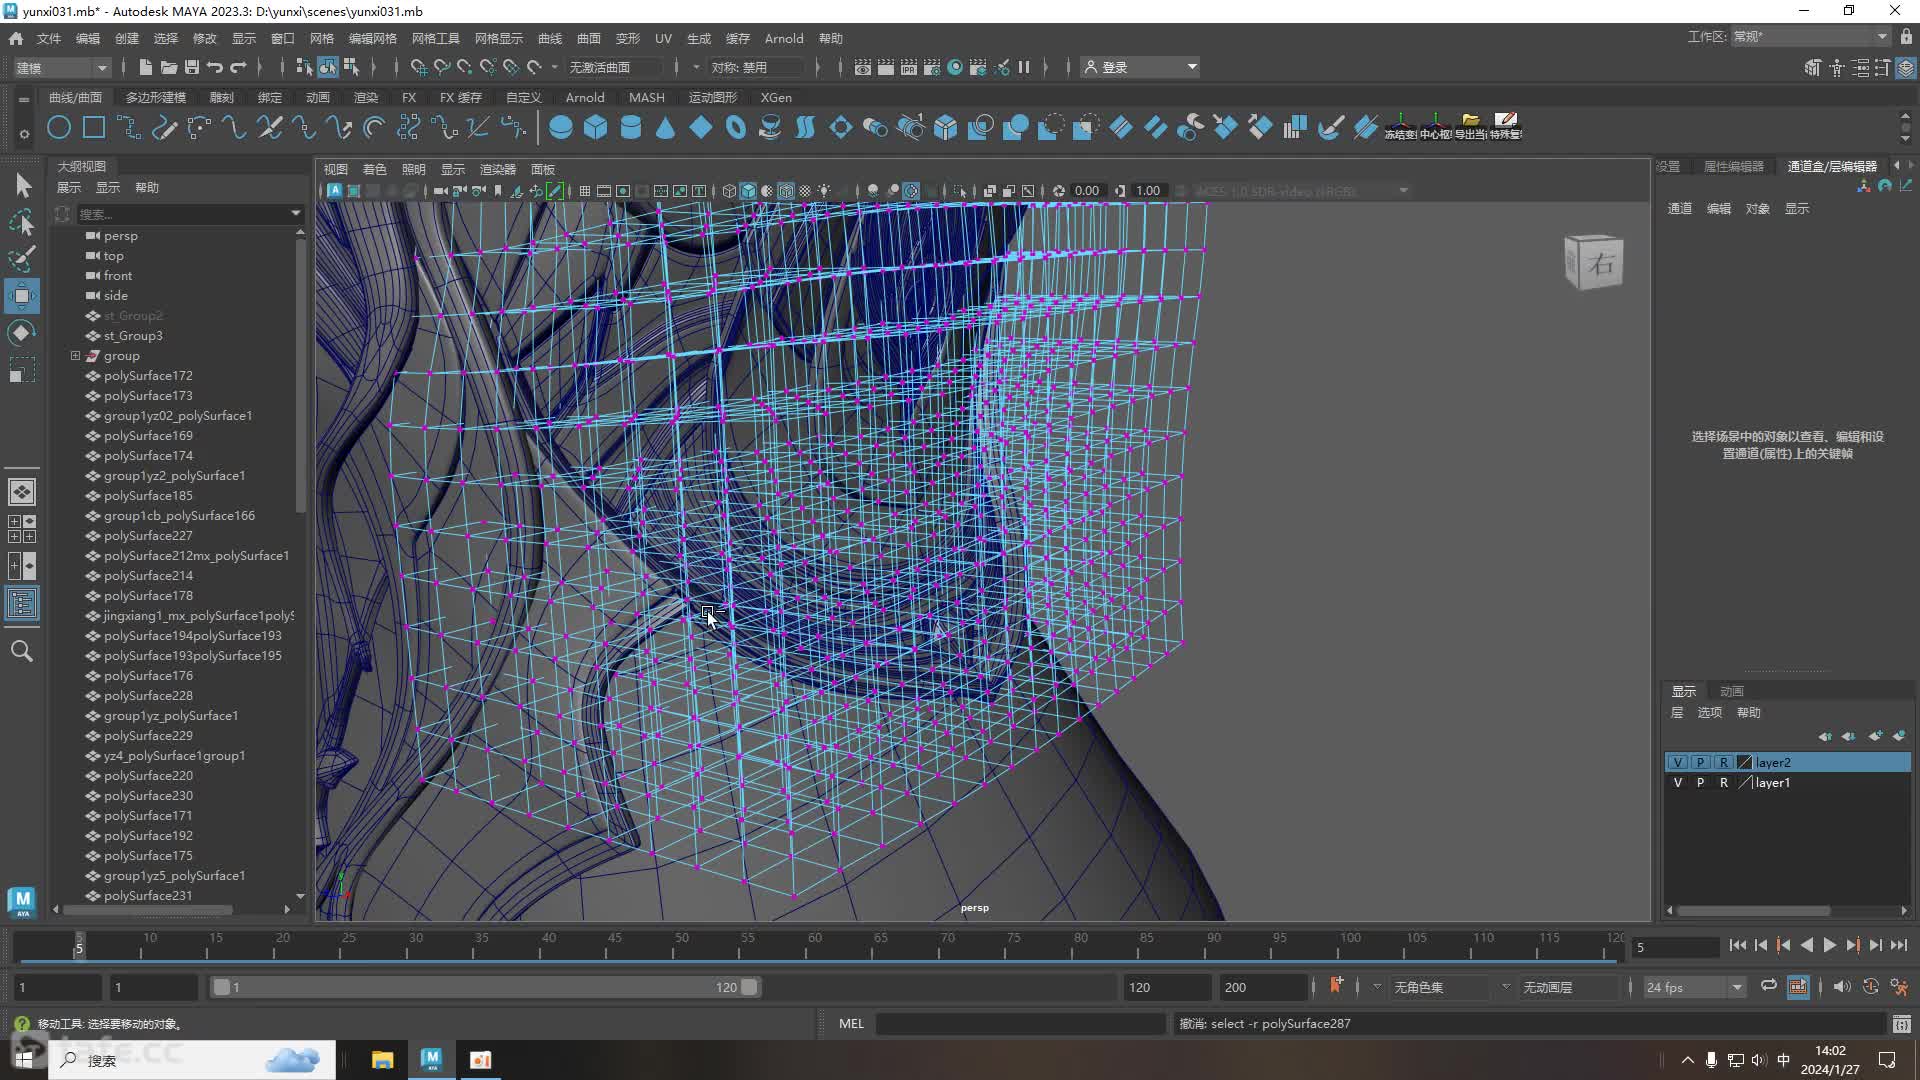Open the 工作区 workspace dropdown
This screenshot has width=1920, height=1080.
[1810, 37]
